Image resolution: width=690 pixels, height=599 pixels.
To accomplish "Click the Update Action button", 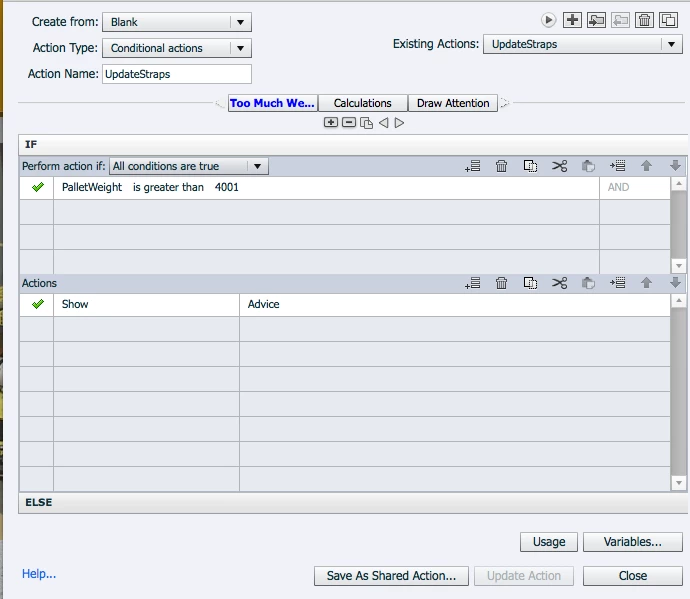I will pos(524,576).
